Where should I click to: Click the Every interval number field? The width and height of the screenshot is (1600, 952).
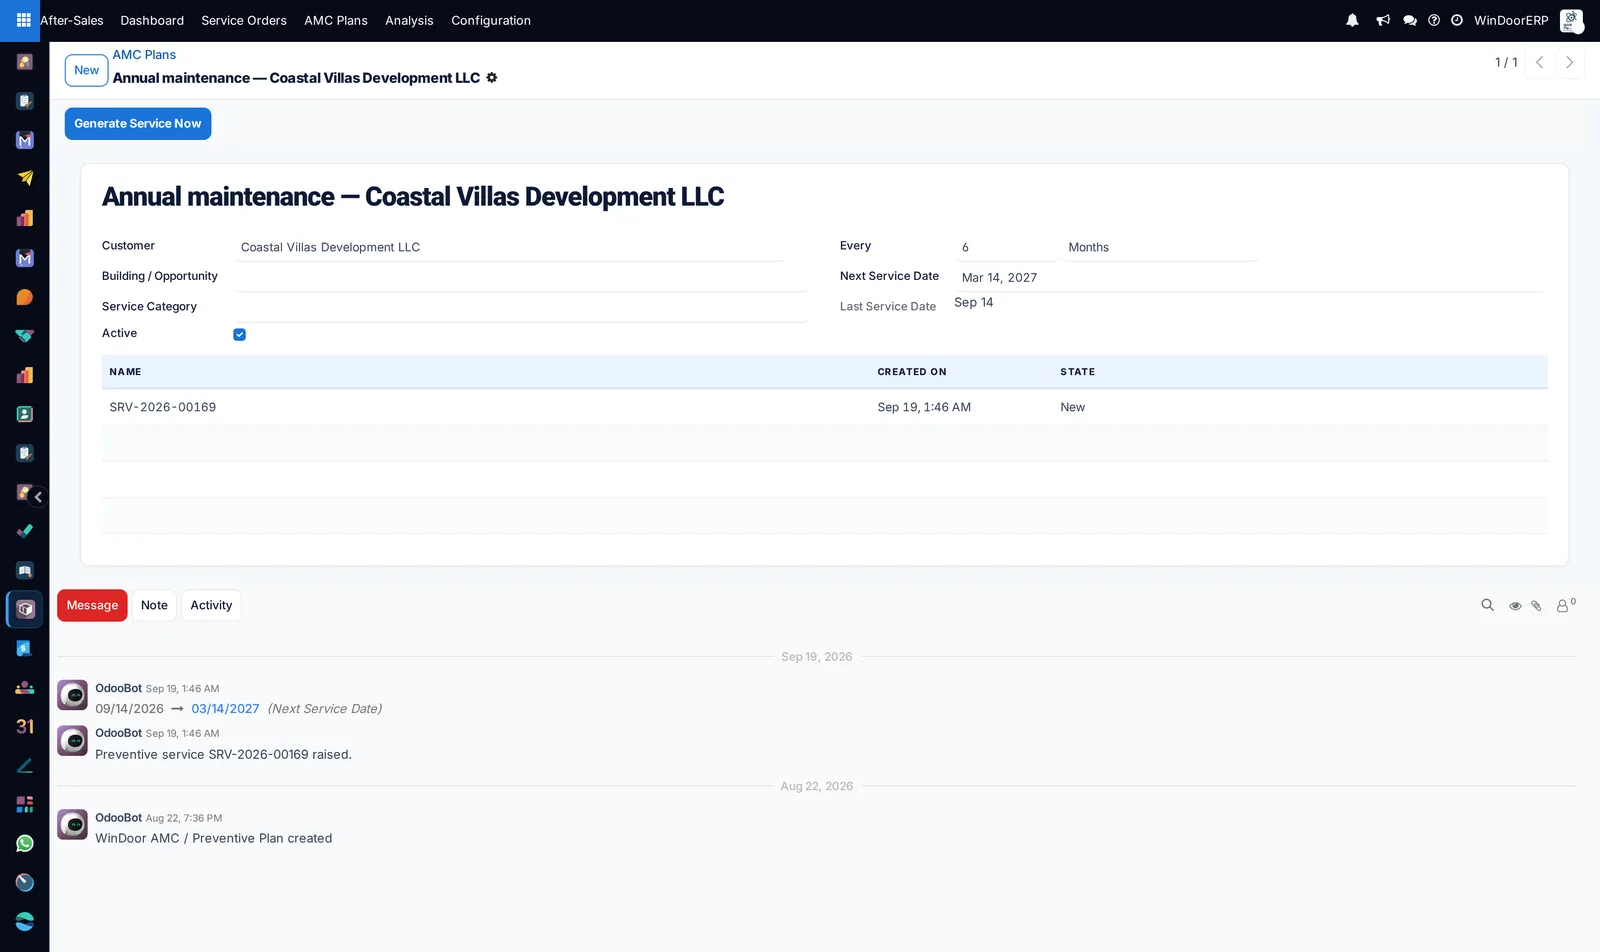tap(1006, 247)
